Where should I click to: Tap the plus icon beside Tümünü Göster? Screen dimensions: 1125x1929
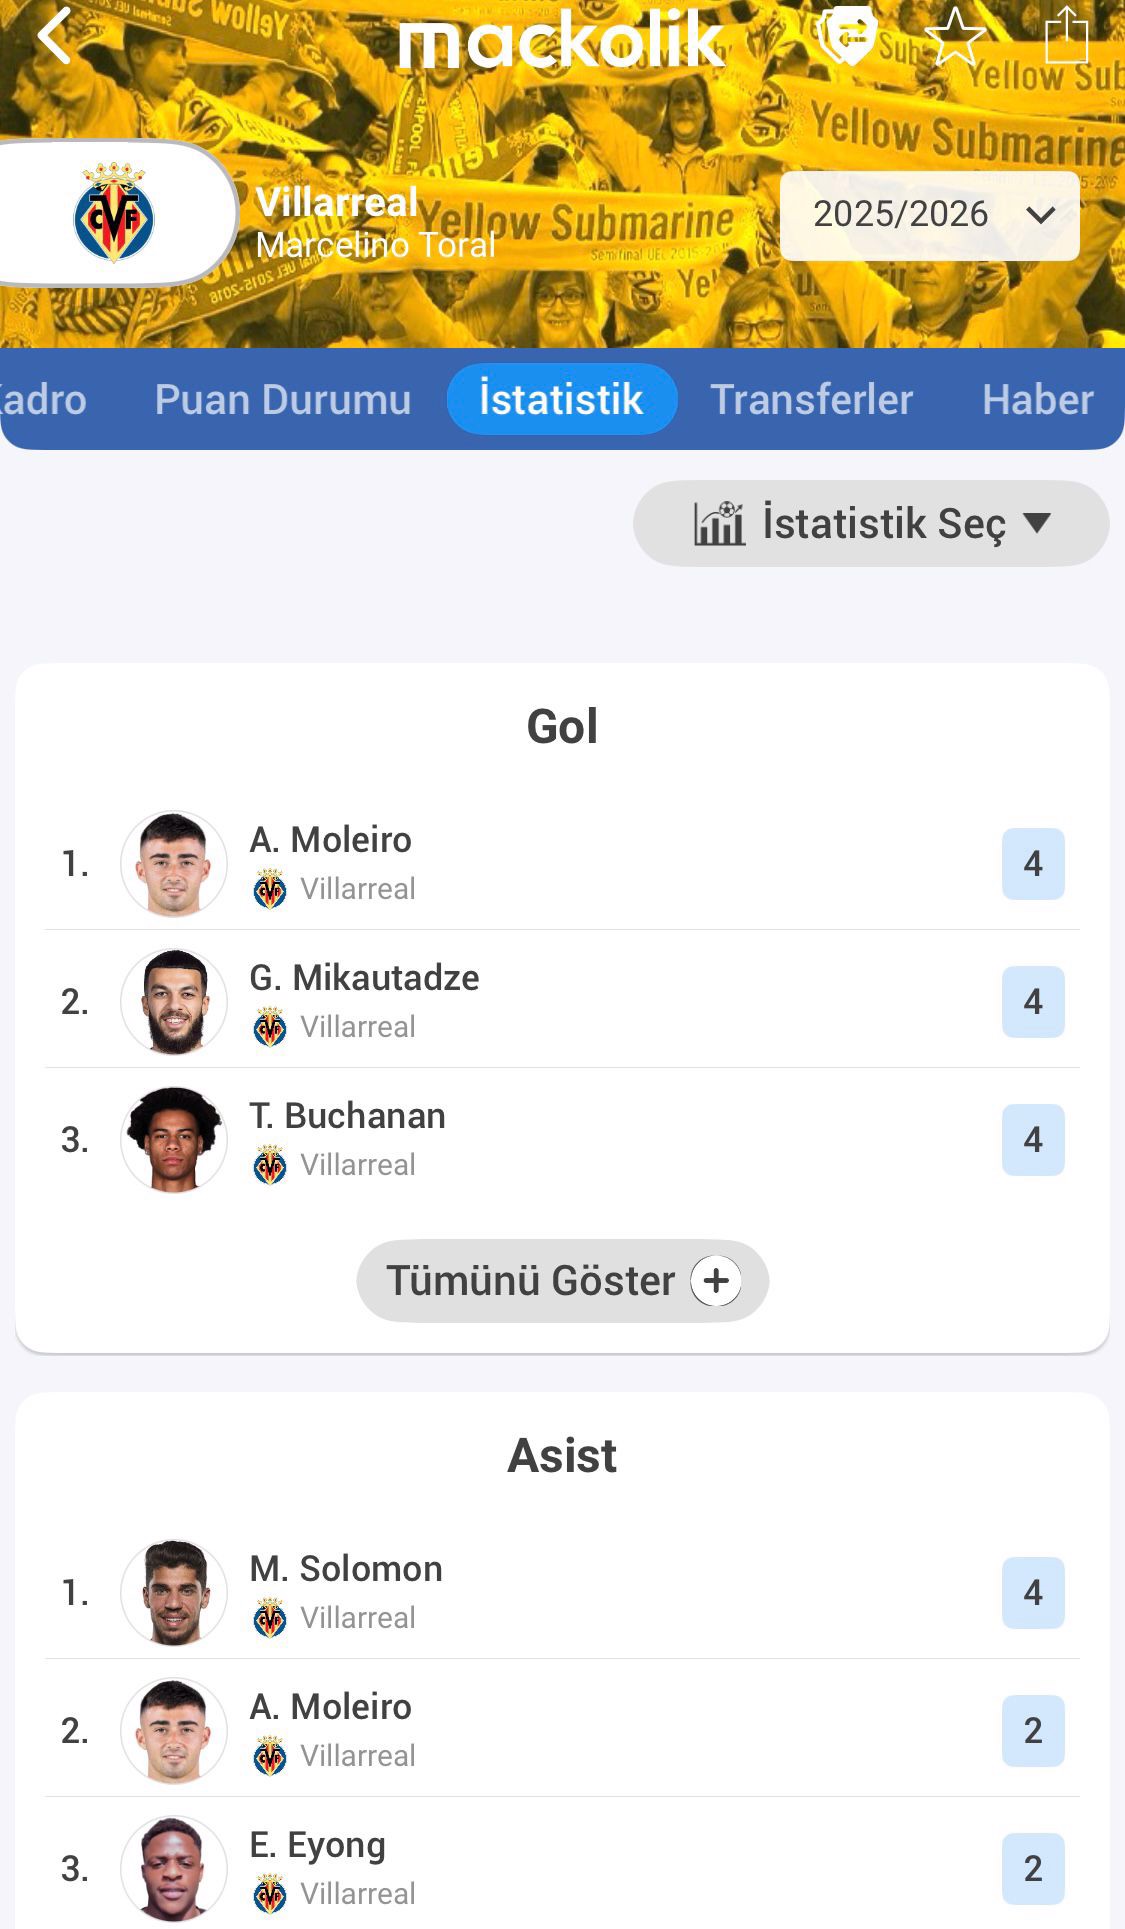click(x=716, y=1281)
